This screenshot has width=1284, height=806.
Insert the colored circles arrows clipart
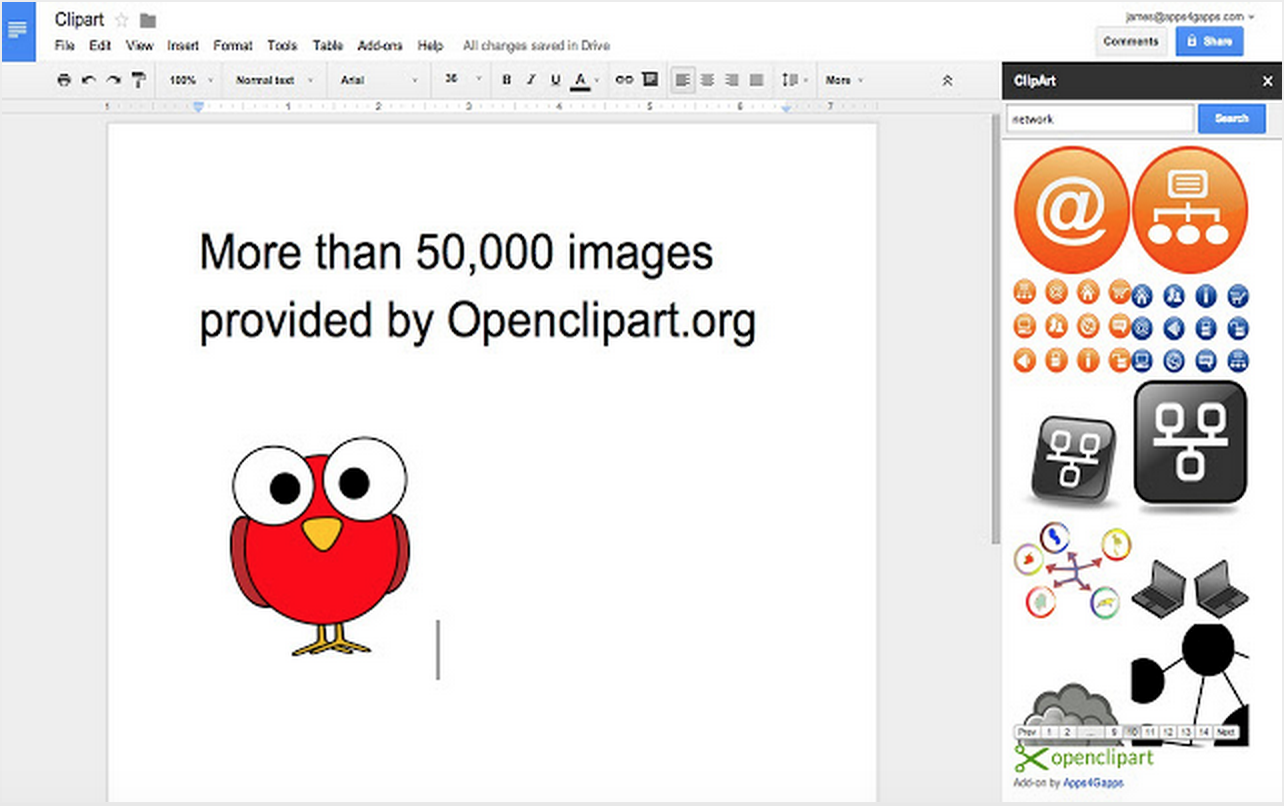tap(1072, 569)
